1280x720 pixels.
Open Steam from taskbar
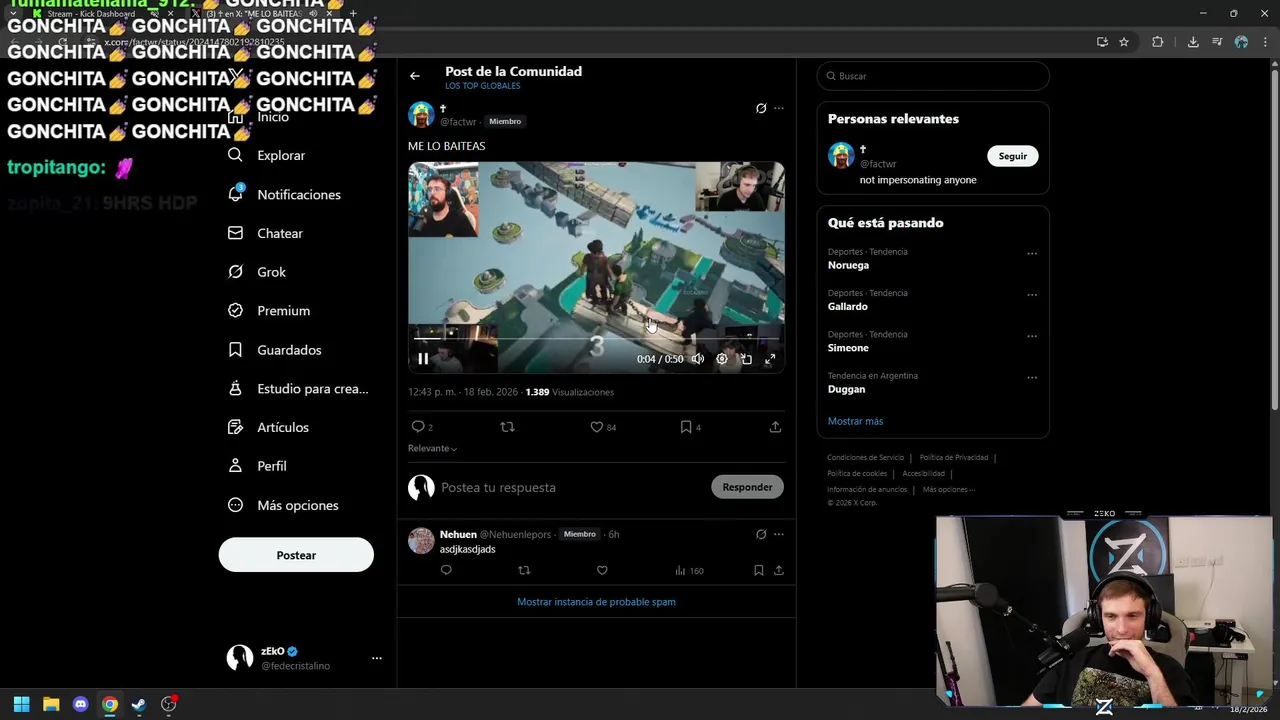[x=139, y=704]
